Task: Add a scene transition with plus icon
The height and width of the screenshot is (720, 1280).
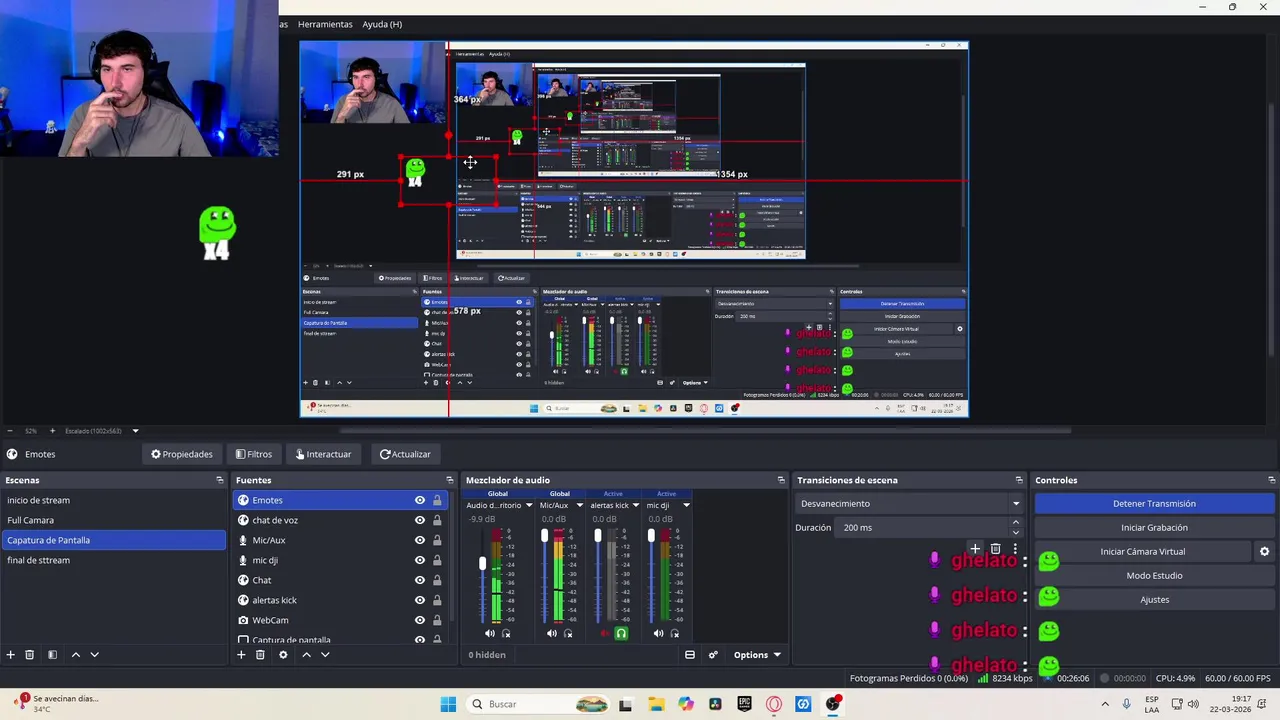Action: coord(975,549)
